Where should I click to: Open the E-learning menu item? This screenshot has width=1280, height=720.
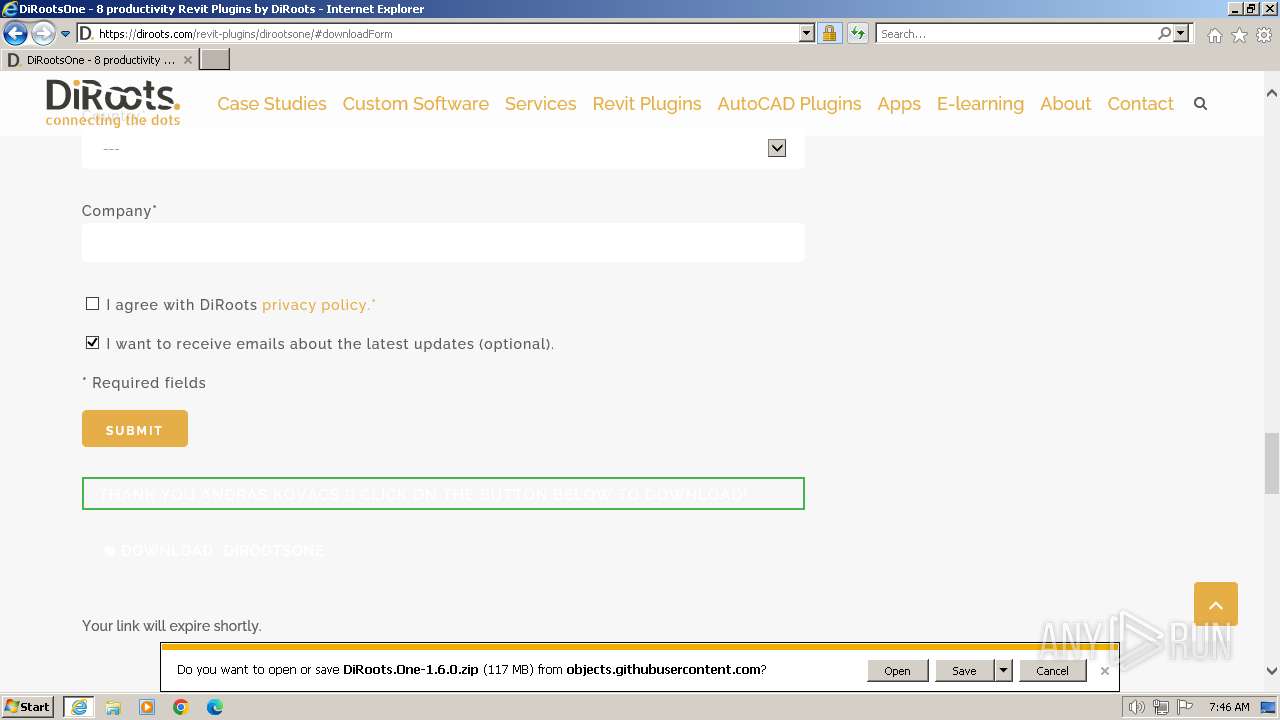pos(980,104)
